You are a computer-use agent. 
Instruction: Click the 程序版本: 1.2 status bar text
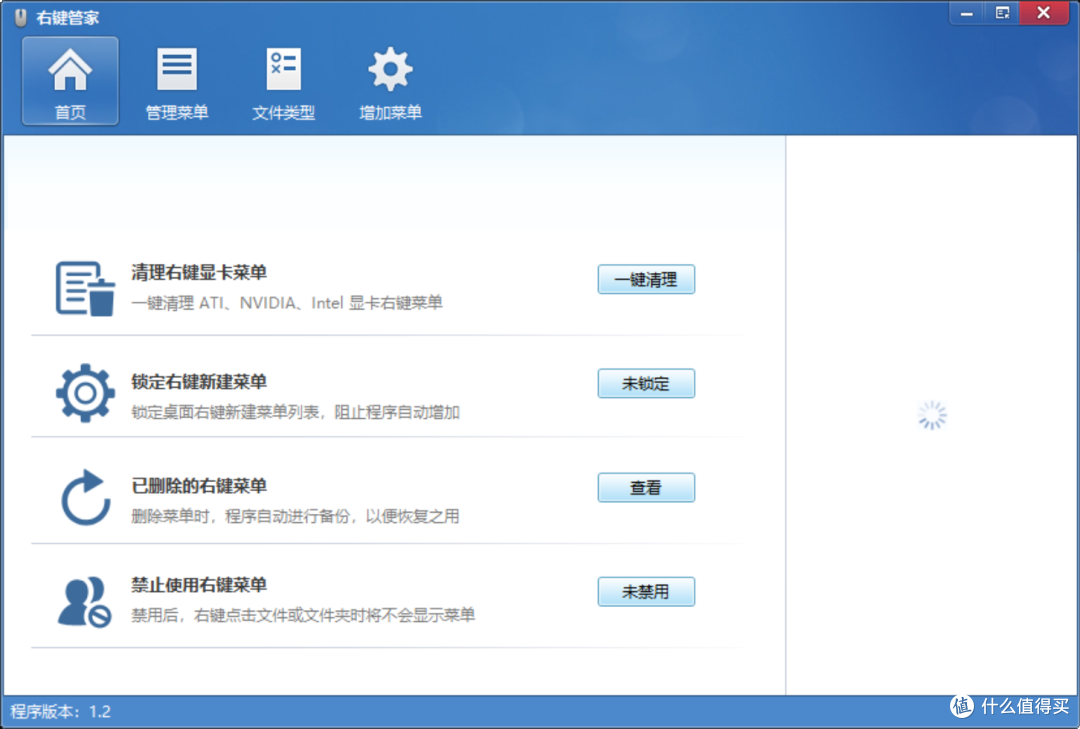(61, 712)
